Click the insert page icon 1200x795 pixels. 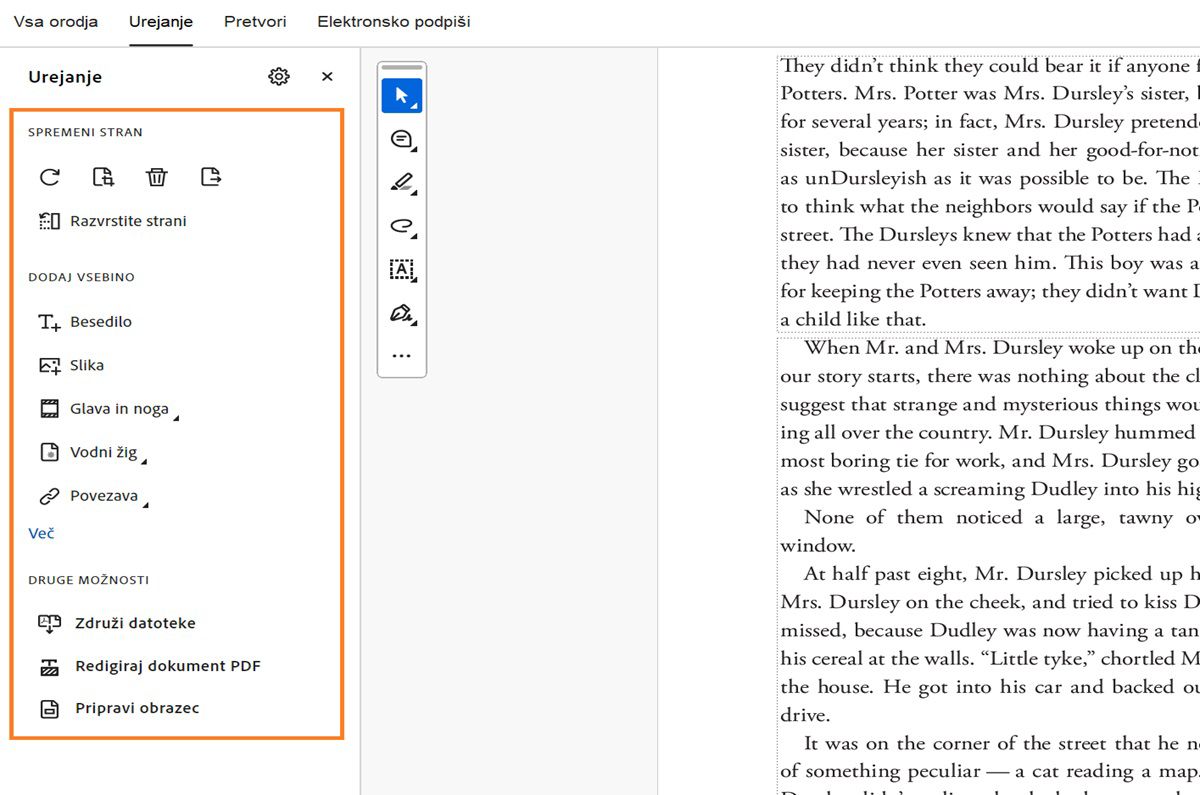[103, 177]
